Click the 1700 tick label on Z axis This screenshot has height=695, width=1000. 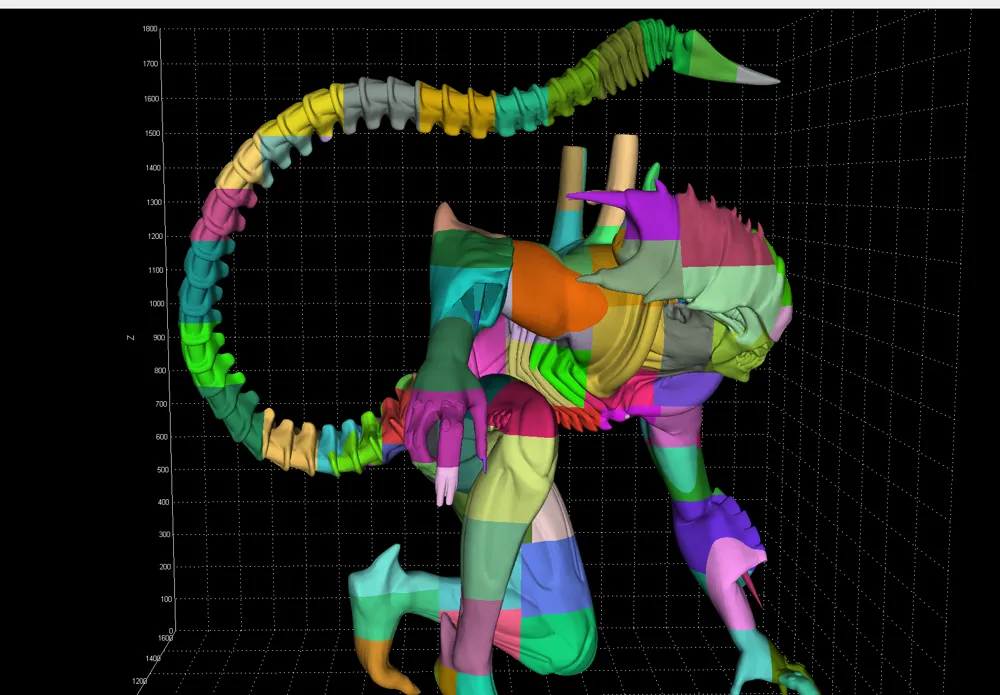pyautogui.click(x=151, y=64)
